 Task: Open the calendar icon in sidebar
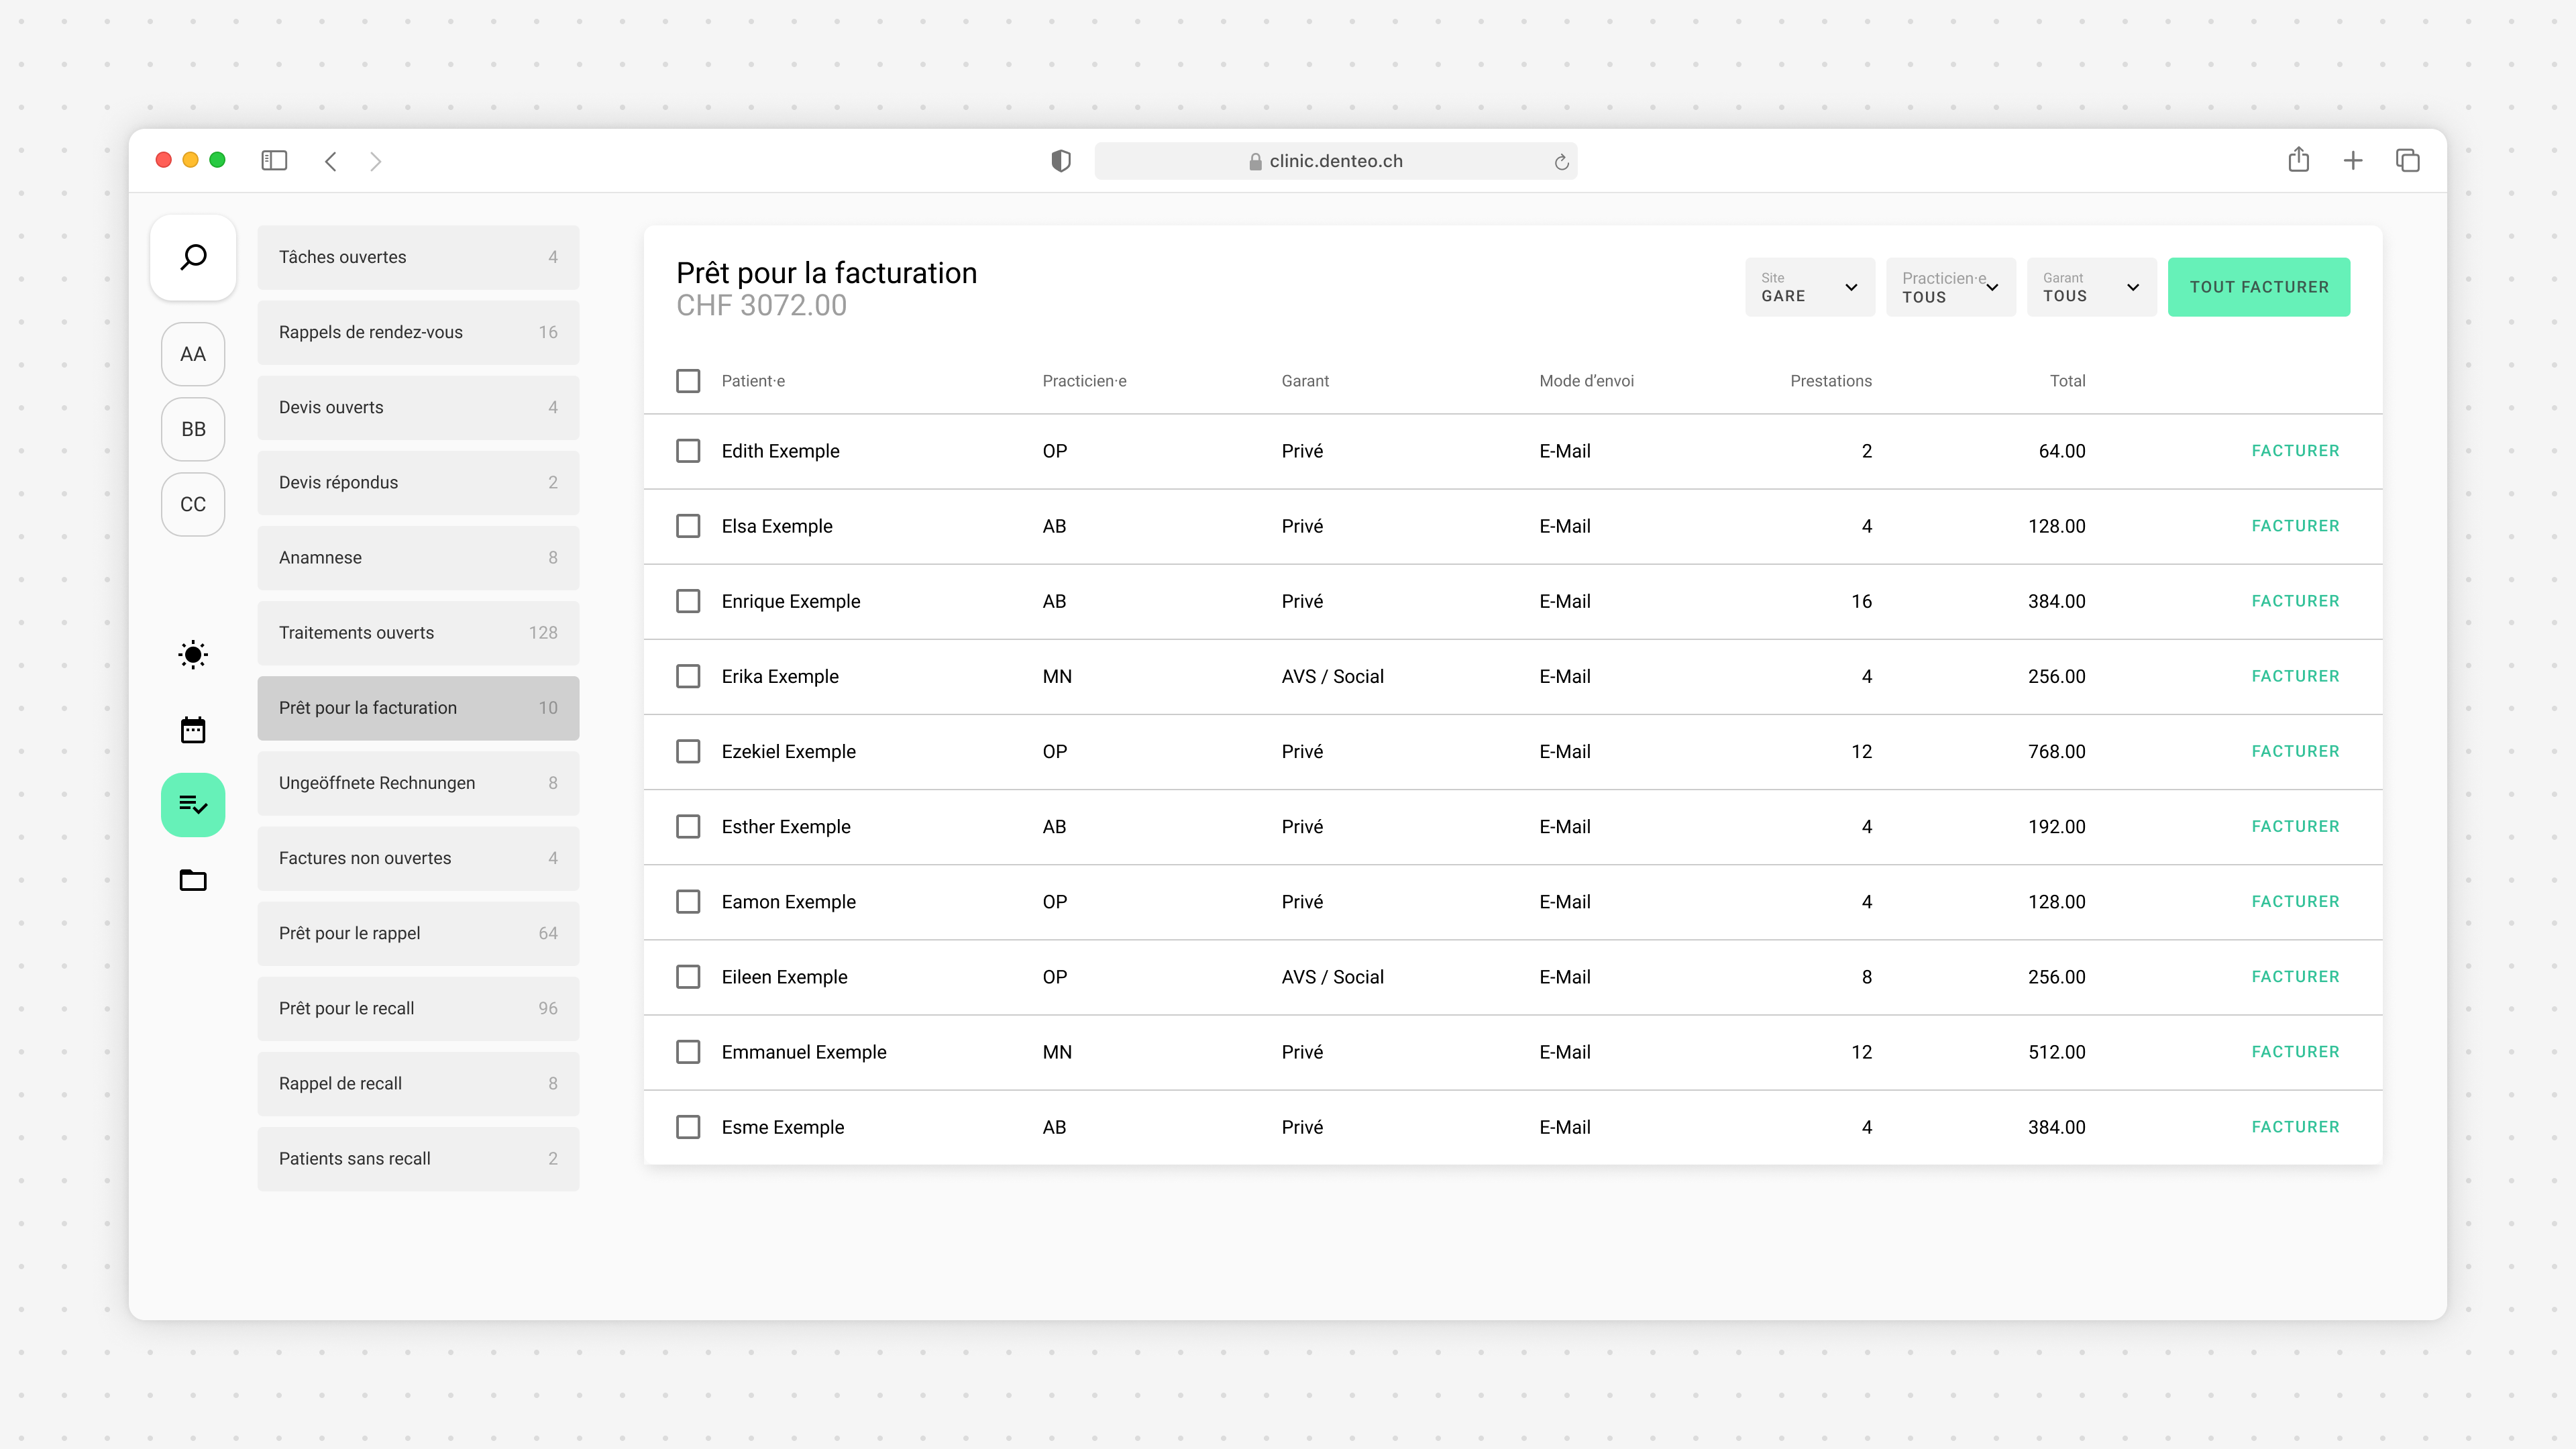[193, 730]
